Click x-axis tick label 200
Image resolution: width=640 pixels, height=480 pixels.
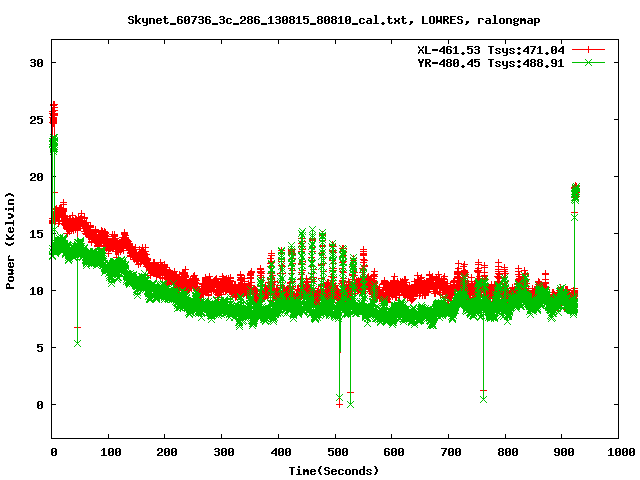pos(167,452)
